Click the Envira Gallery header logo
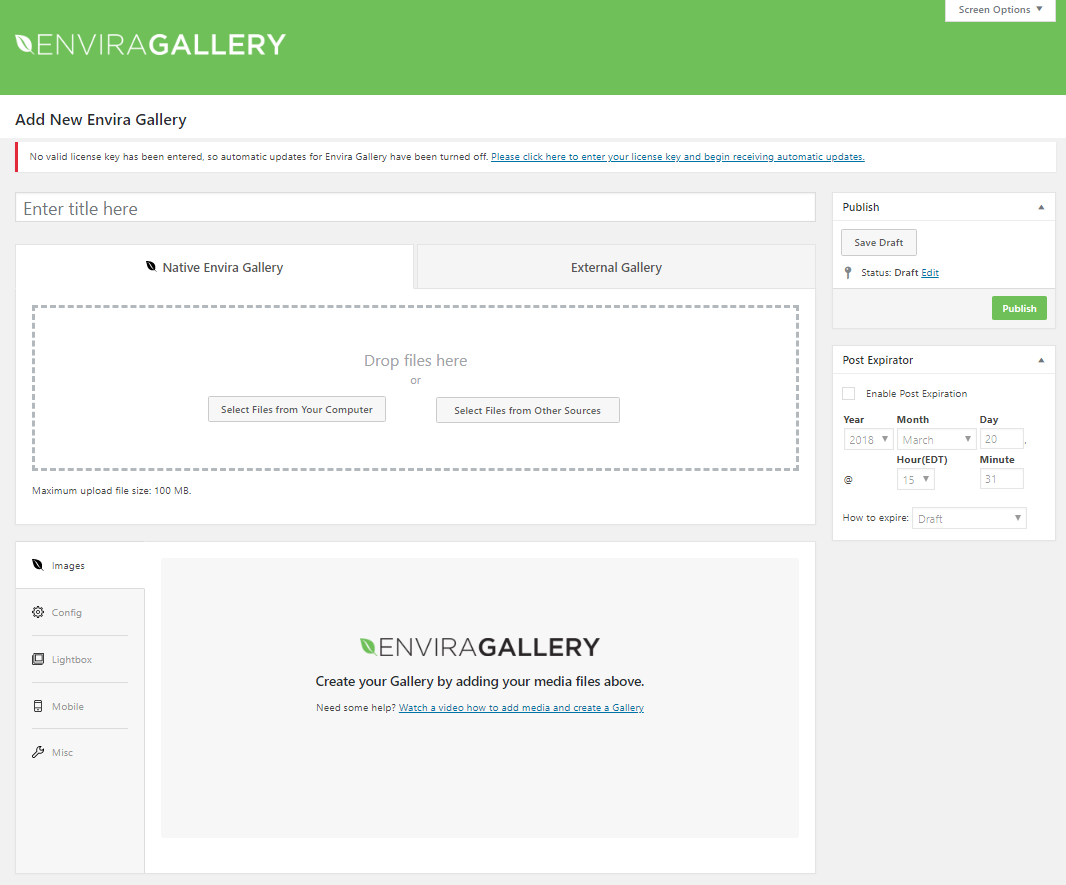 pos(151,45)
